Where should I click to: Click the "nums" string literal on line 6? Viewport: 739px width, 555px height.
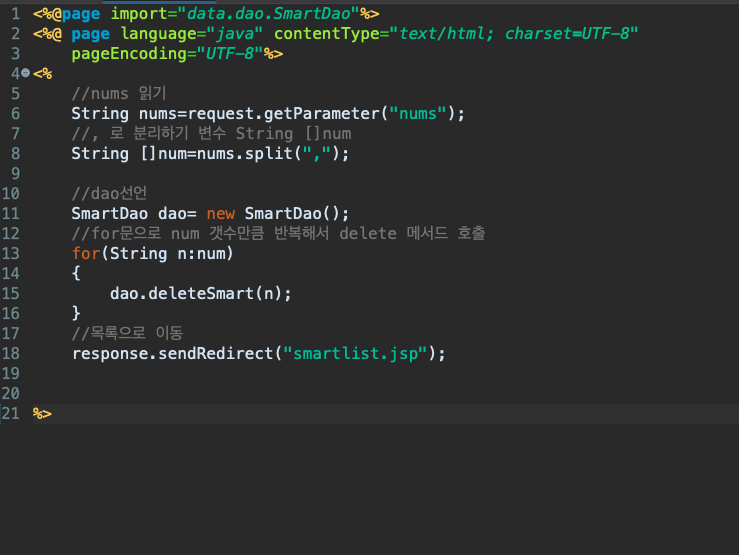click(418, 114)
